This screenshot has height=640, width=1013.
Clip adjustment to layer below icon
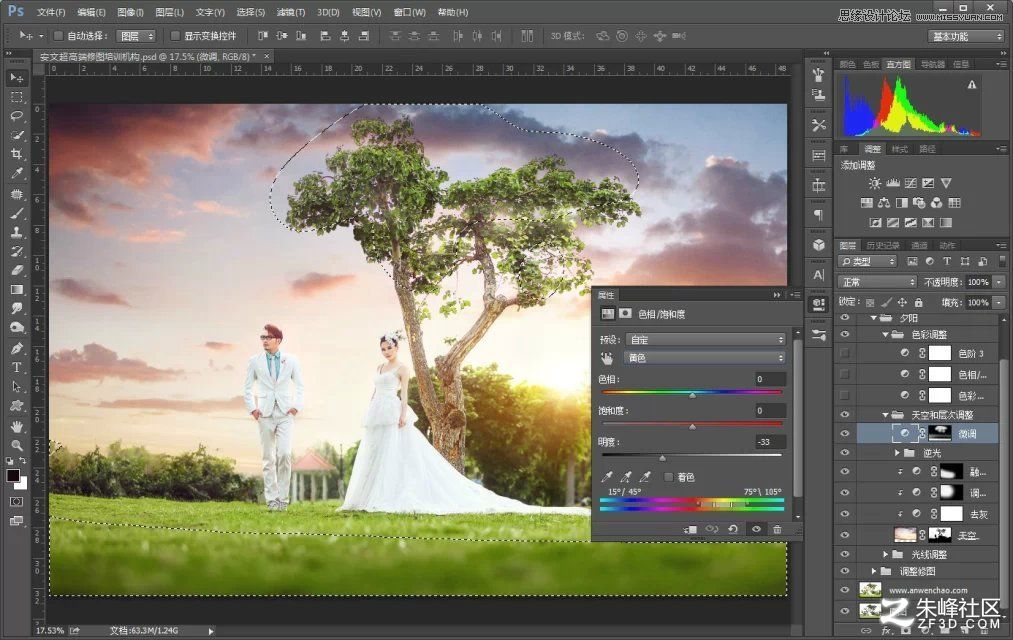pyautogui.click(x=690, y=530)
